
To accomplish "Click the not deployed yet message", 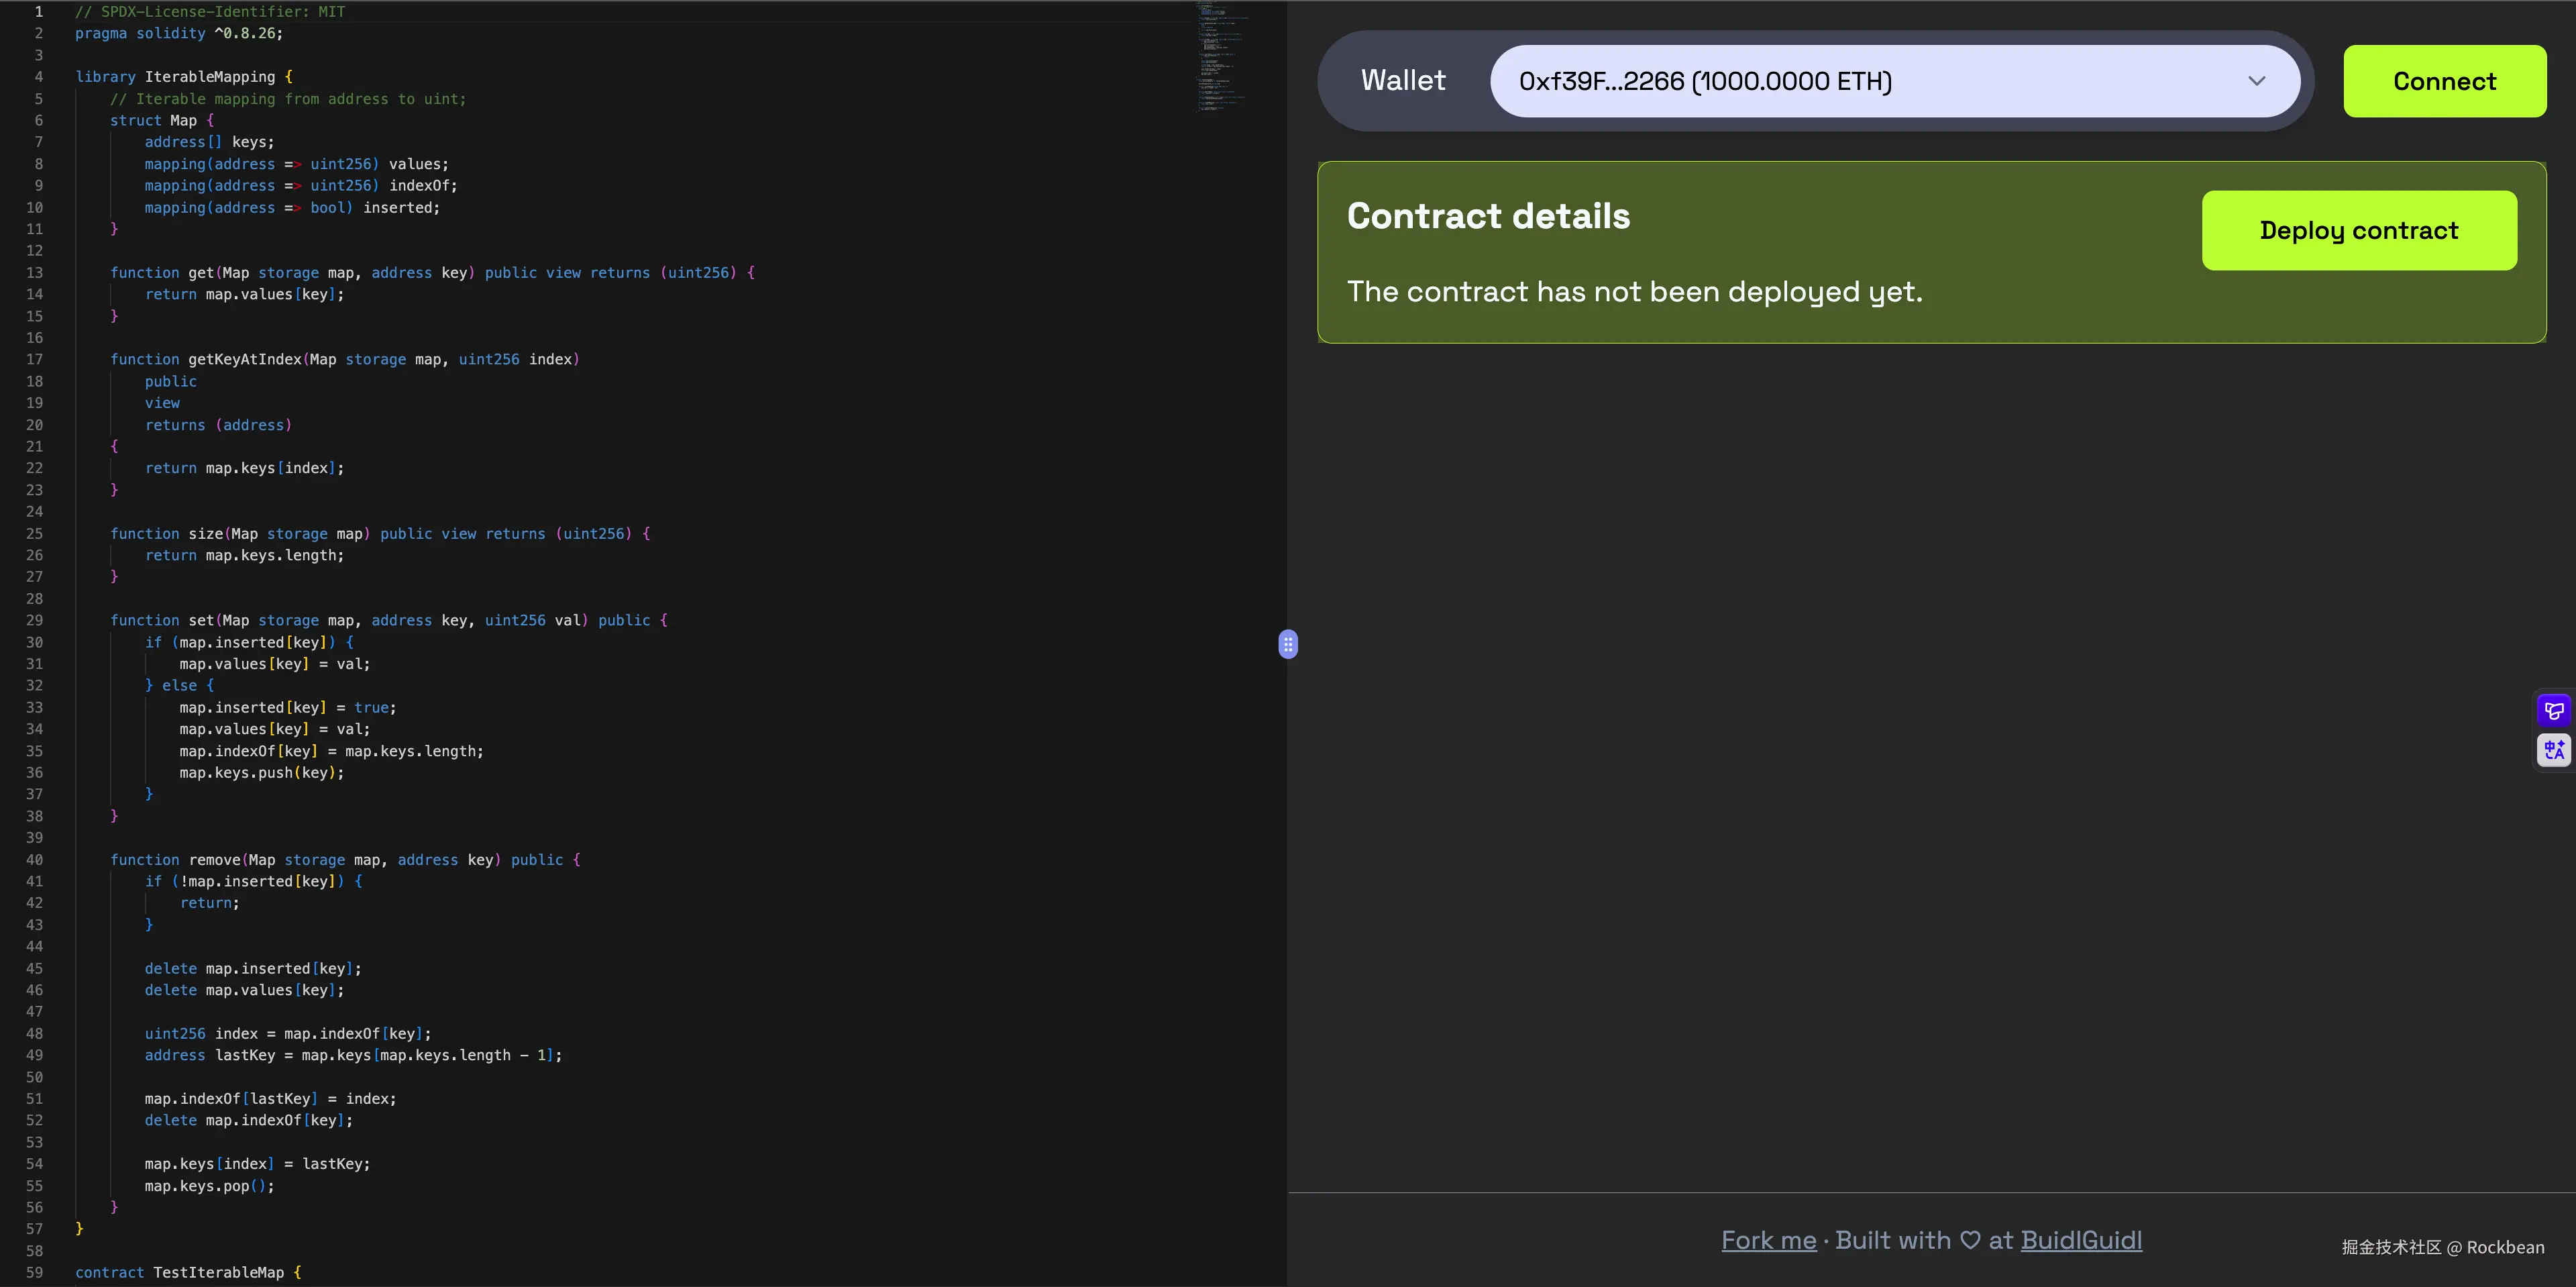I will click(1634, 291).
